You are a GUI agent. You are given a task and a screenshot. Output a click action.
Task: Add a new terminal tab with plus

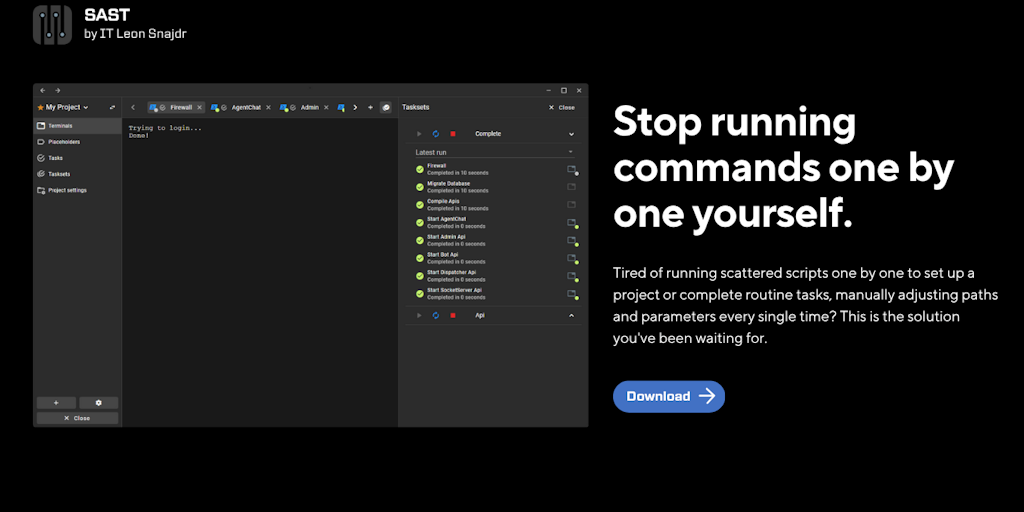pyautogui.click(x=370, y=107)
